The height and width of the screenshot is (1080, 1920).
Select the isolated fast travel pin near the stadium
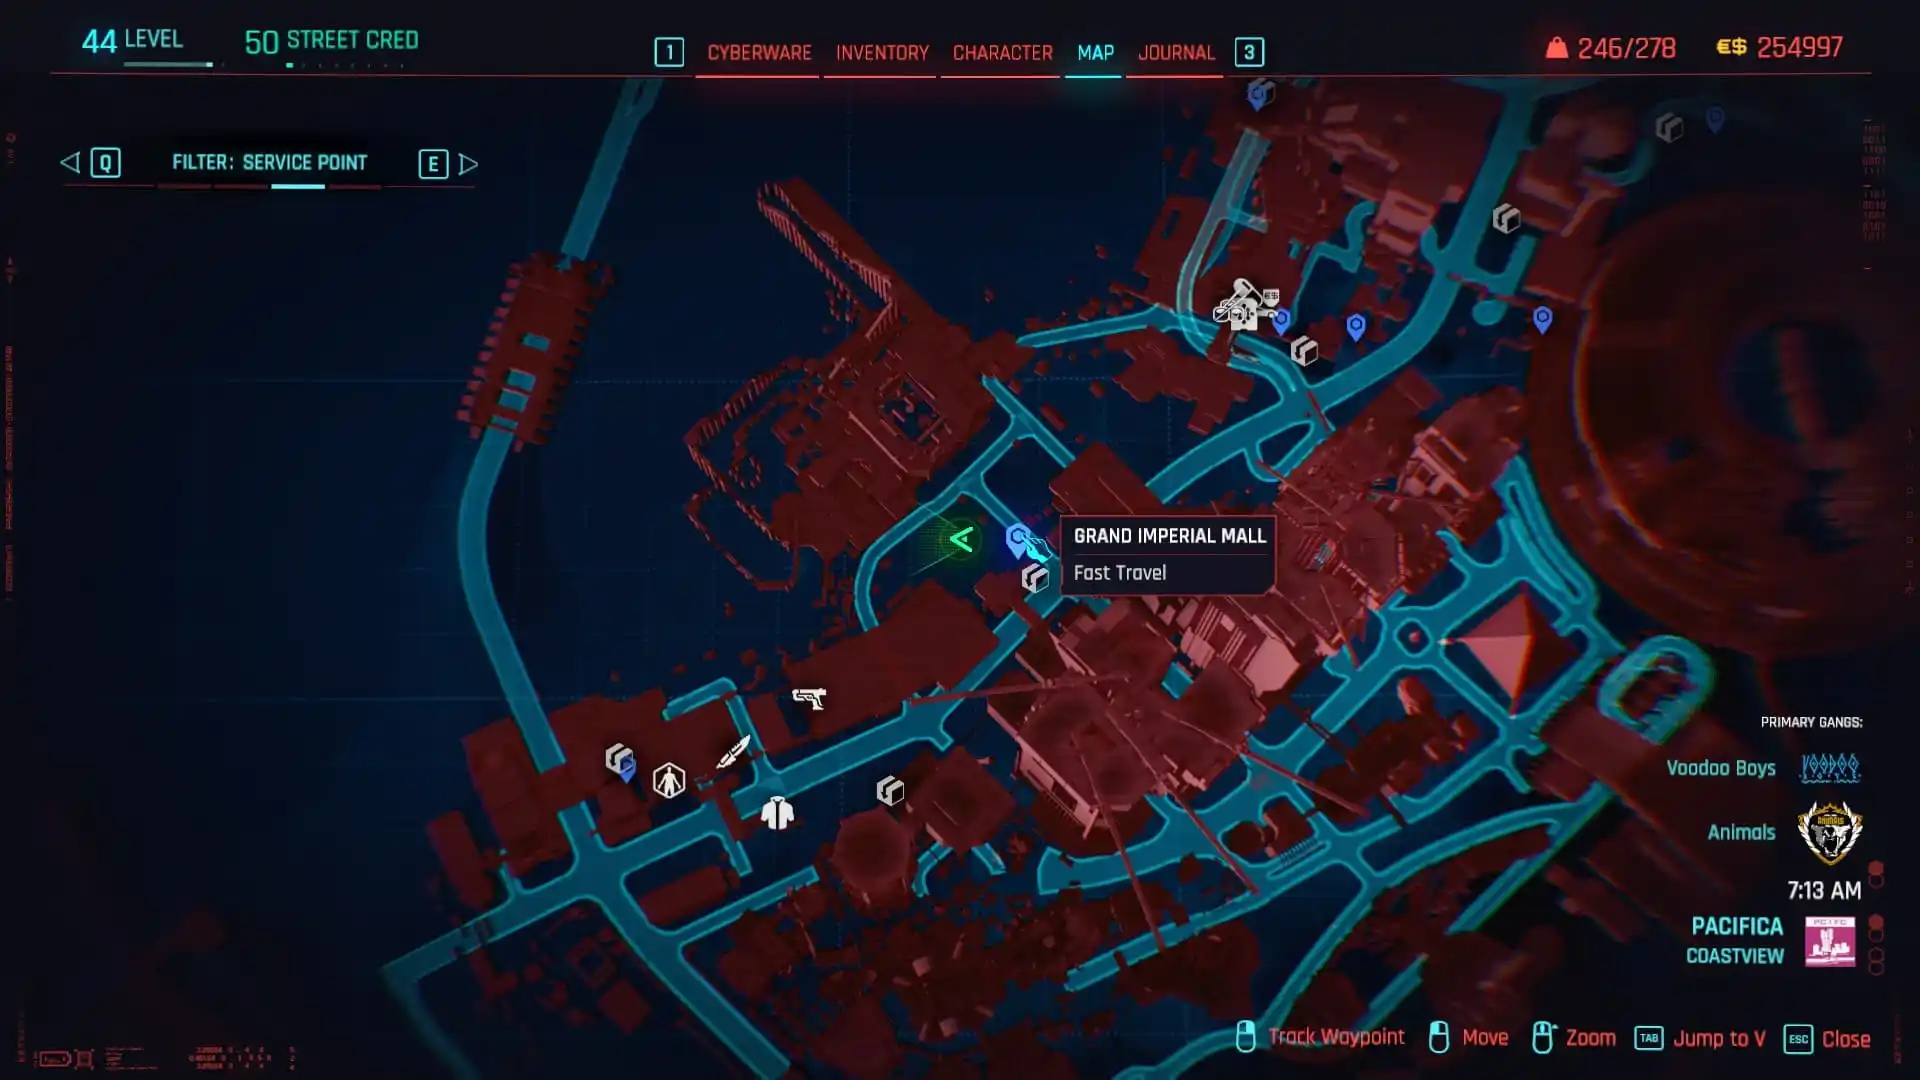tap(1543, 319)
